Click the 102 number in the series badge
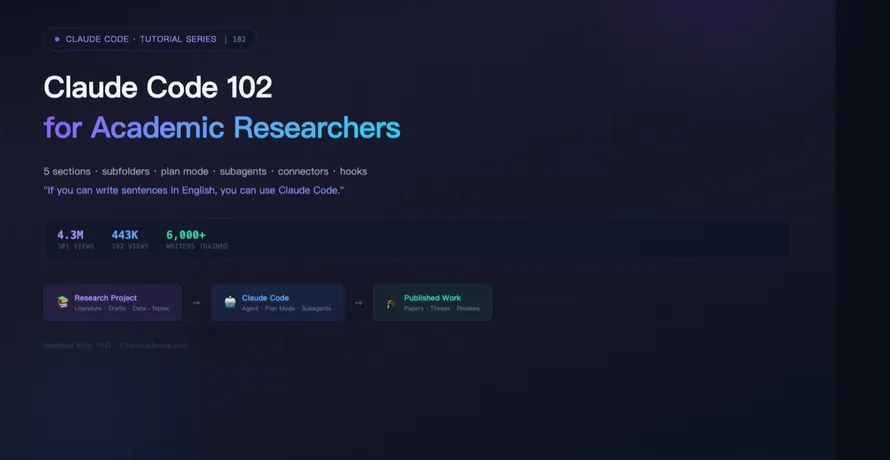This screenshot has height=460, width=890. [239, 39]
